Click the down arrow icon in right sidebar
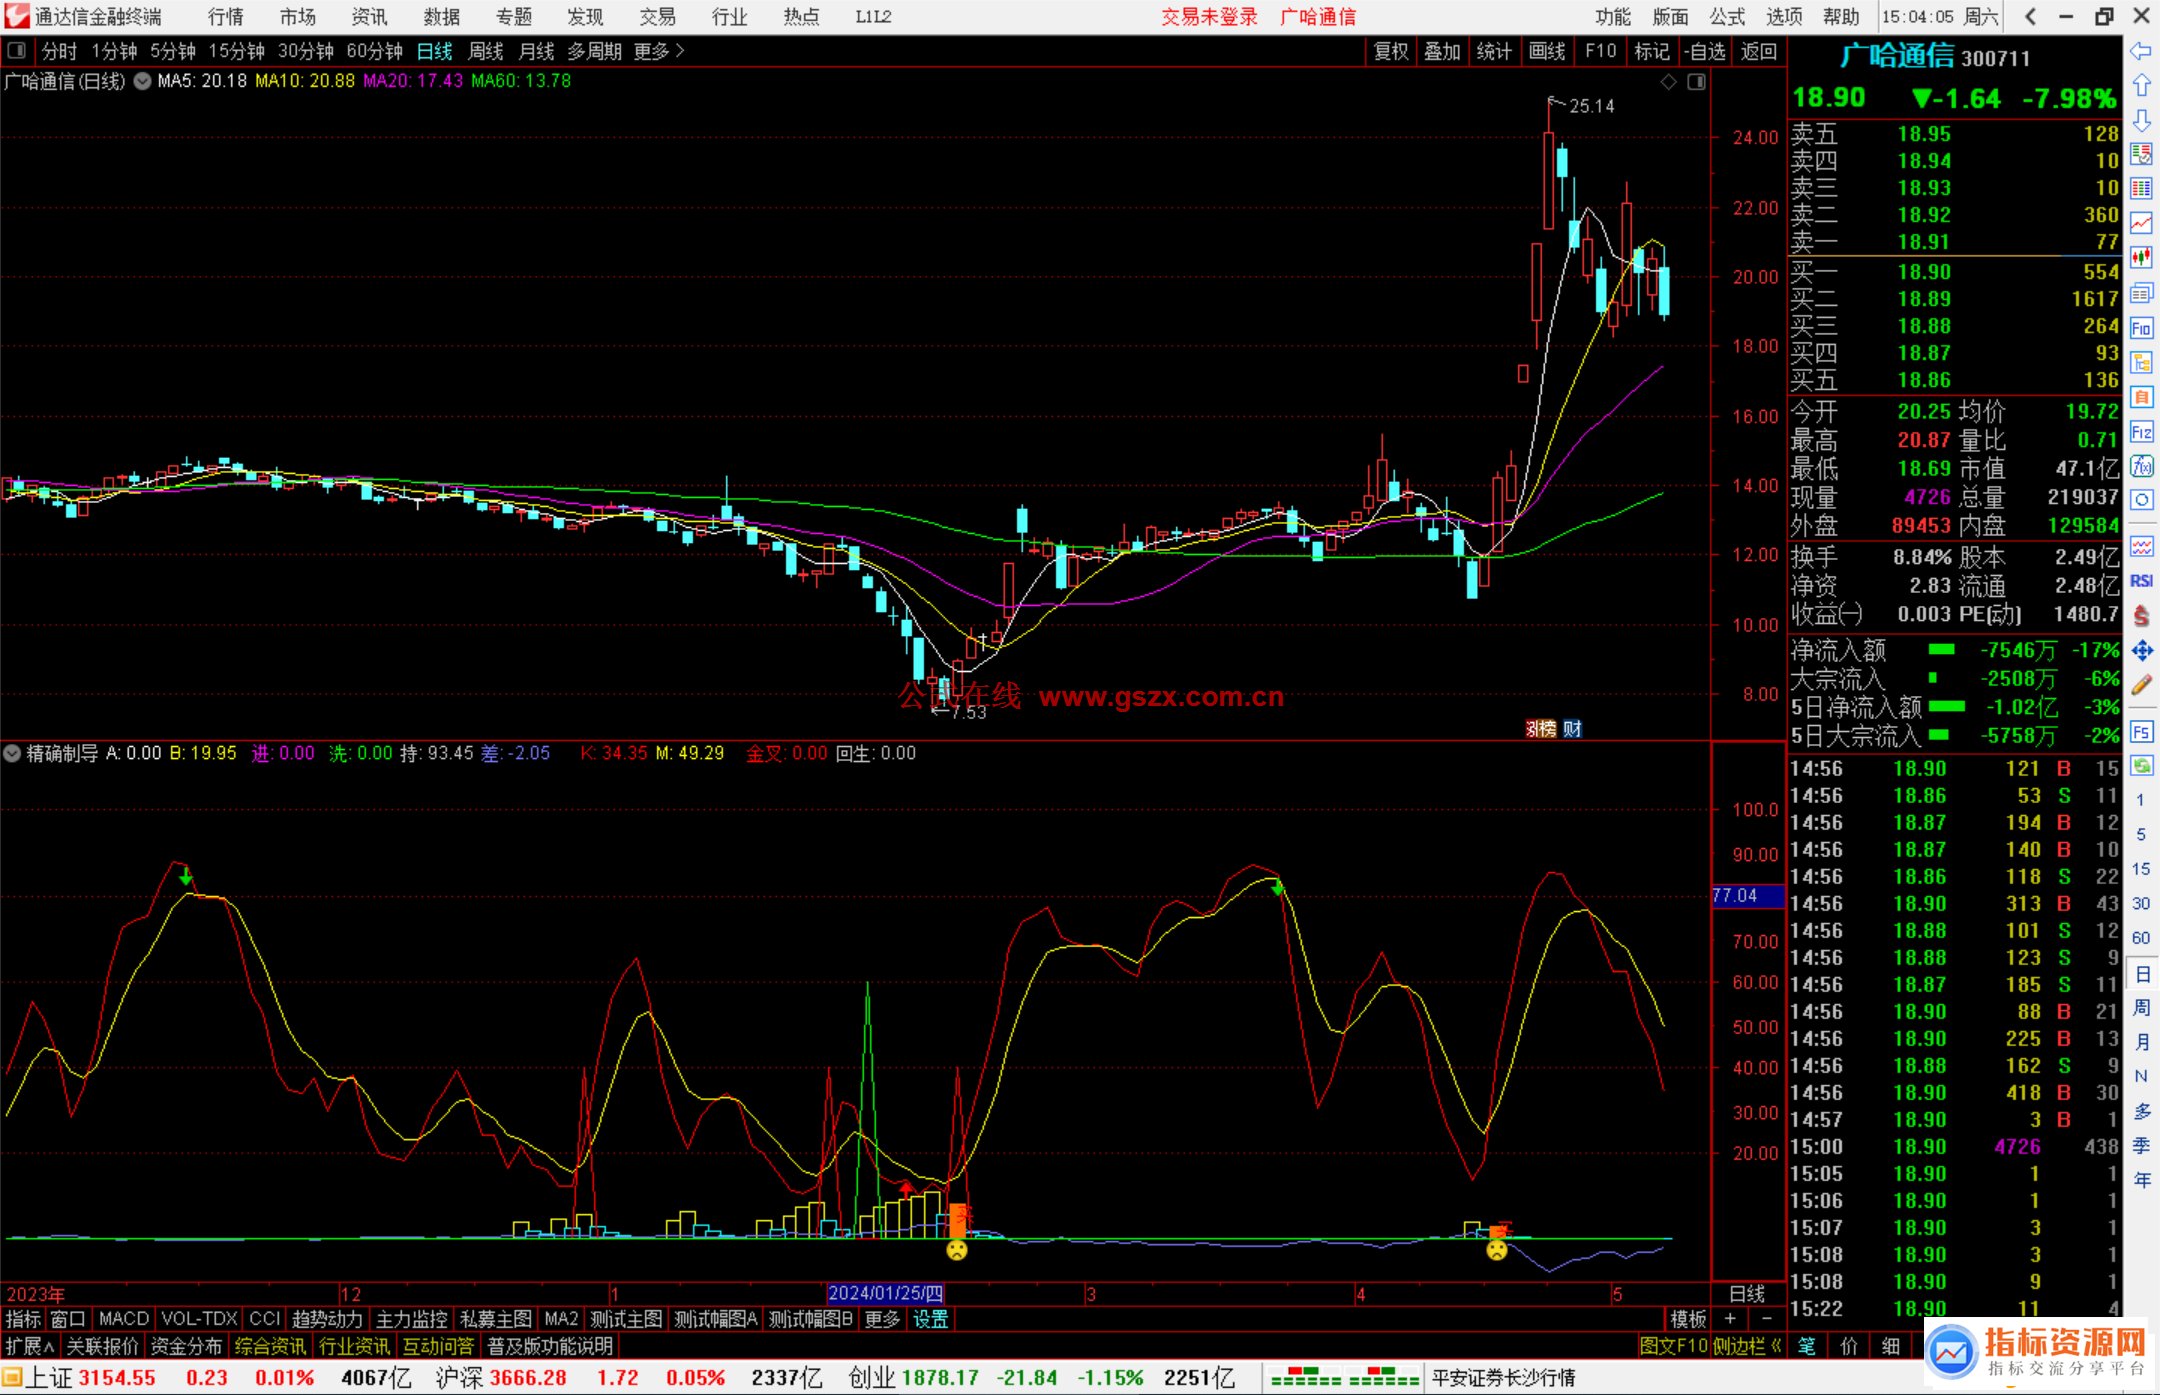This screenshot has width=2160, height=1395. point(2141,120)
